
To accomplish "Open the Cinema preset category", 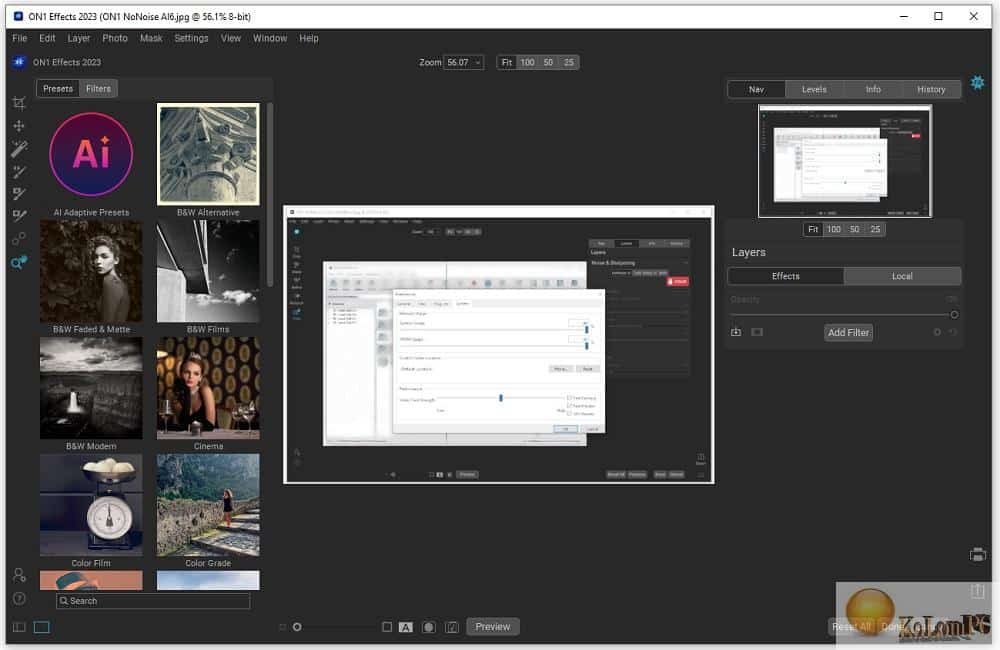I will [208, 394].
